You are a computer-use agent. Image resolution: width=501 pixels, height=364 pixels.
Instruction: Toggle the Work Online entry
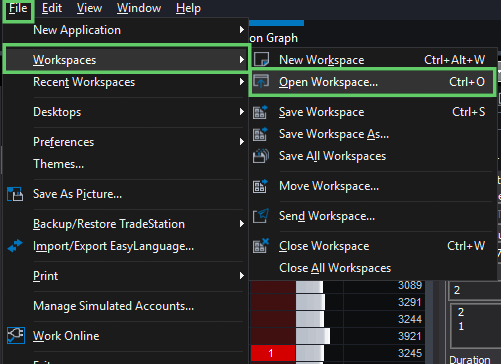tap(66, 336)
